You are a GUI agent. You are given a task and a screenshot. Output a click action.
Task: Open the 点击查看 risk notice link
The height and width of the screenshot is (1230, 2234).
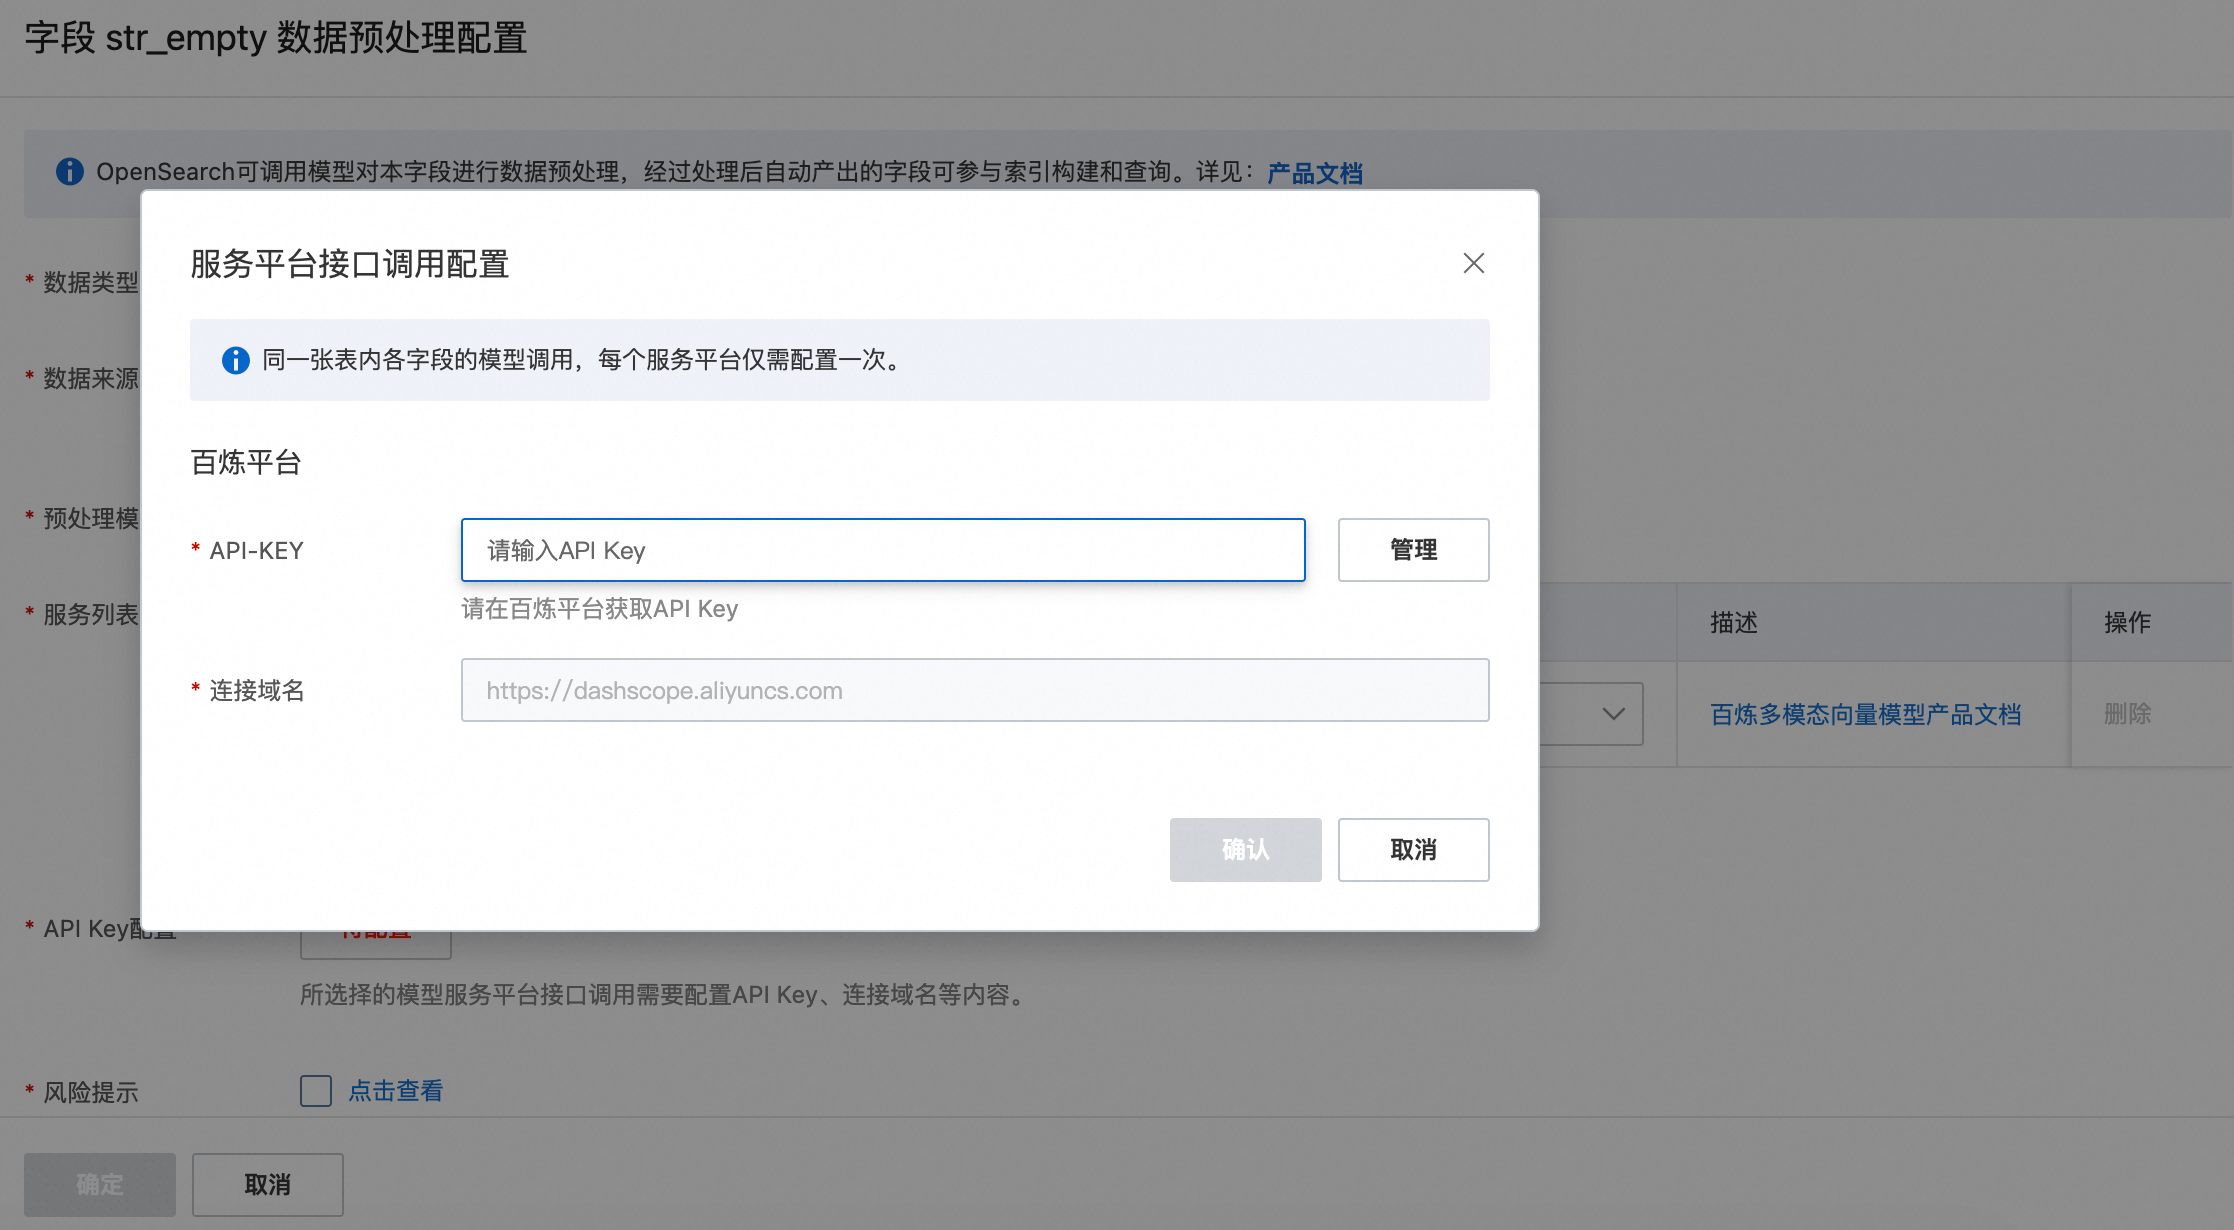click(x=396, y=1091)
